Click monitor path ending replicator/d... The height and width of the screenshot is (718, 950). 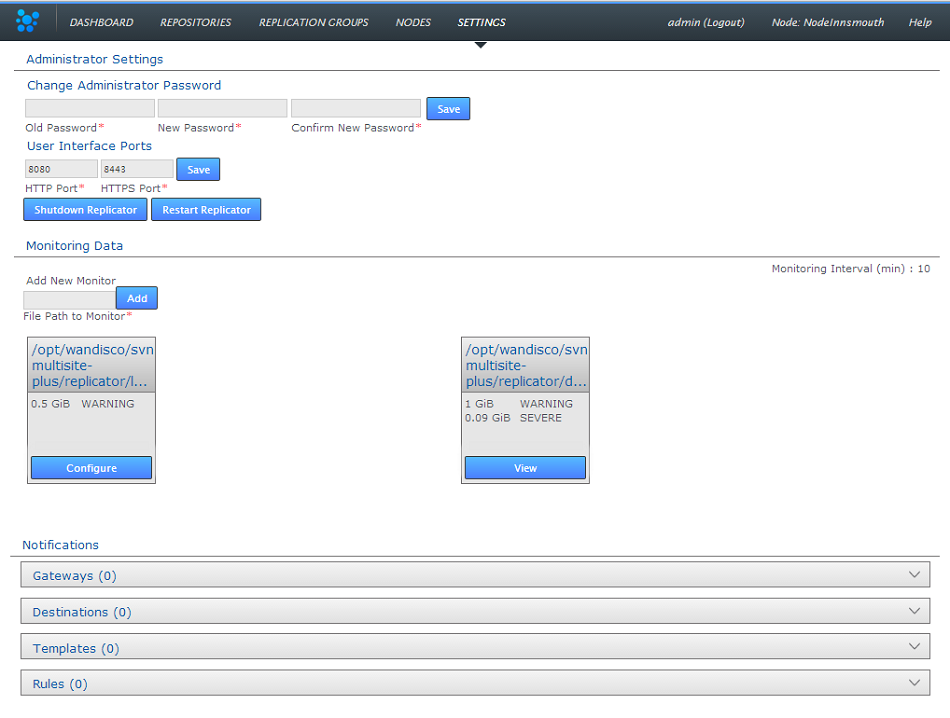pyautogui.click(x=525, y=365)
